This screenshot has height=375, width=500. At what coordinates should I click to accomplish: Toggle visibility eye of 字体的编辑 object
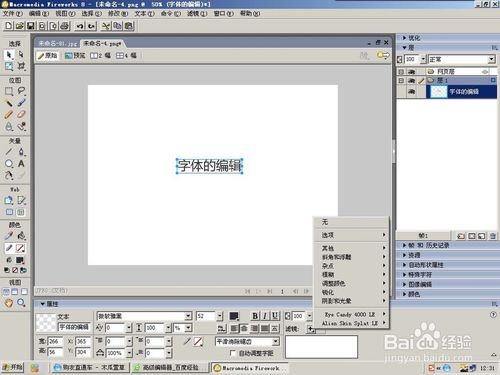click(411, 92)
